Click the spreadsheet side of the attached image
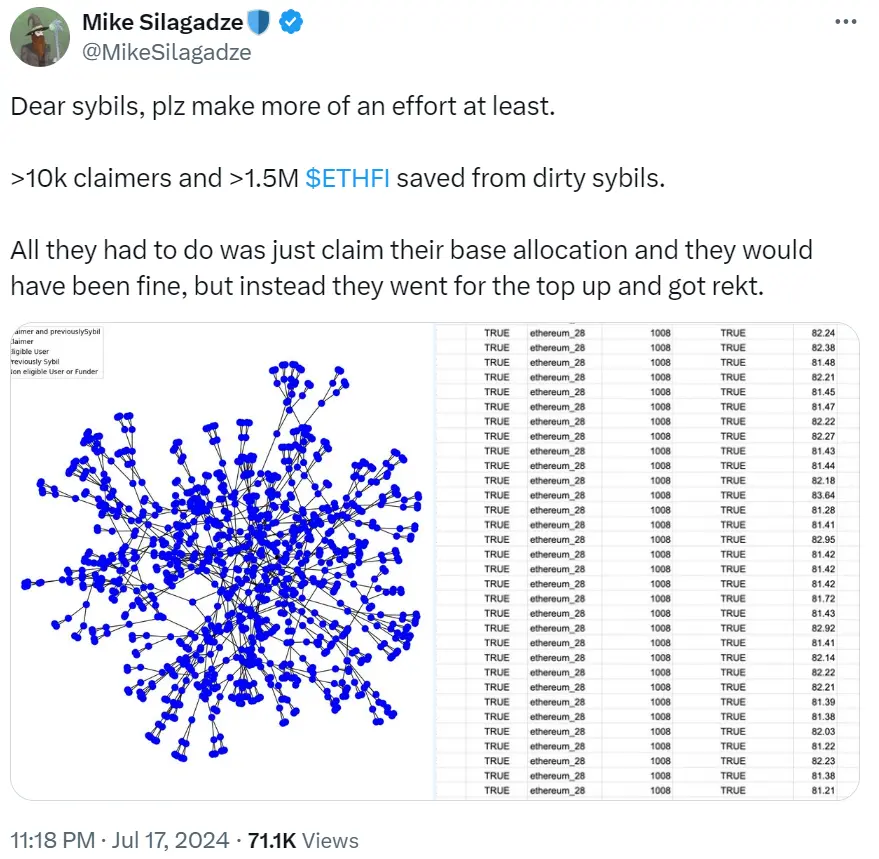 (650, 560)
